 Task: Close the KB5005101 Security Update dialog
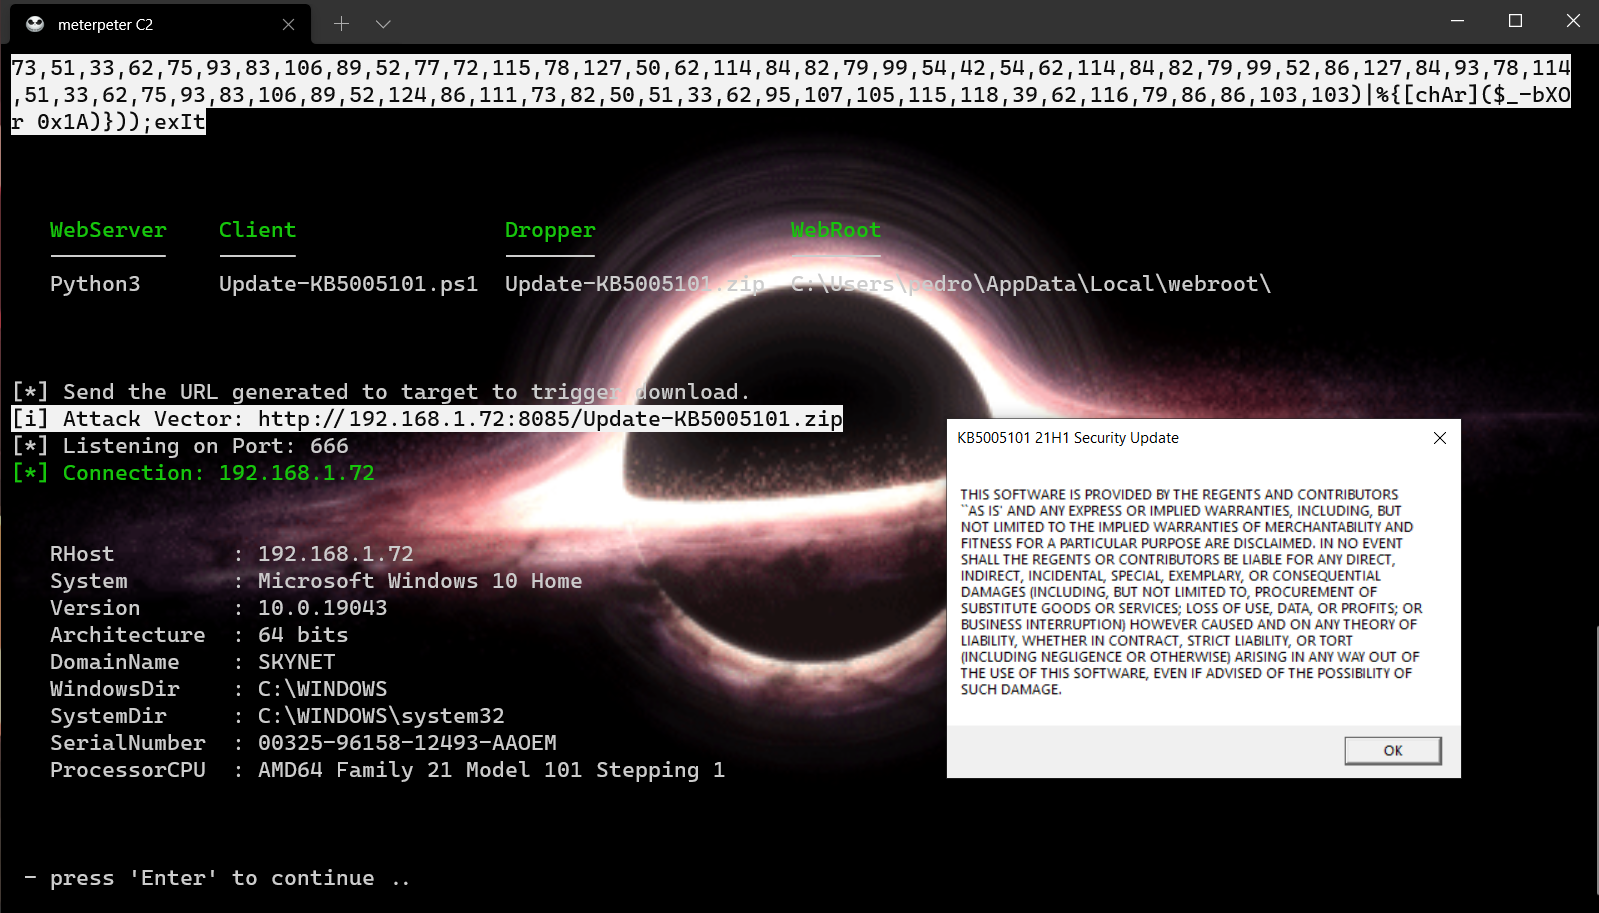click(x=1439, y=438)
